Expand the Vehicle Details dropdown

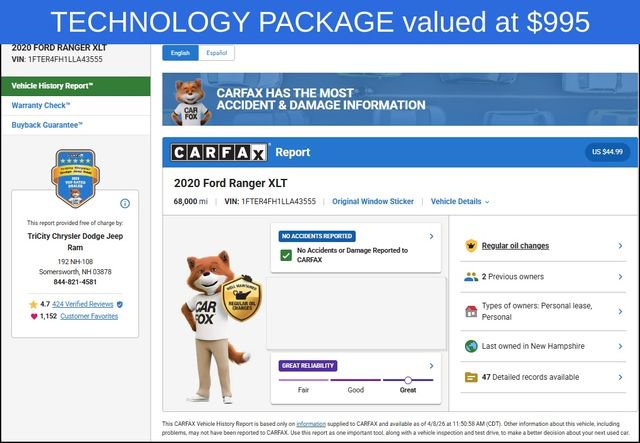pyautogui.click(x=460, y=201)
